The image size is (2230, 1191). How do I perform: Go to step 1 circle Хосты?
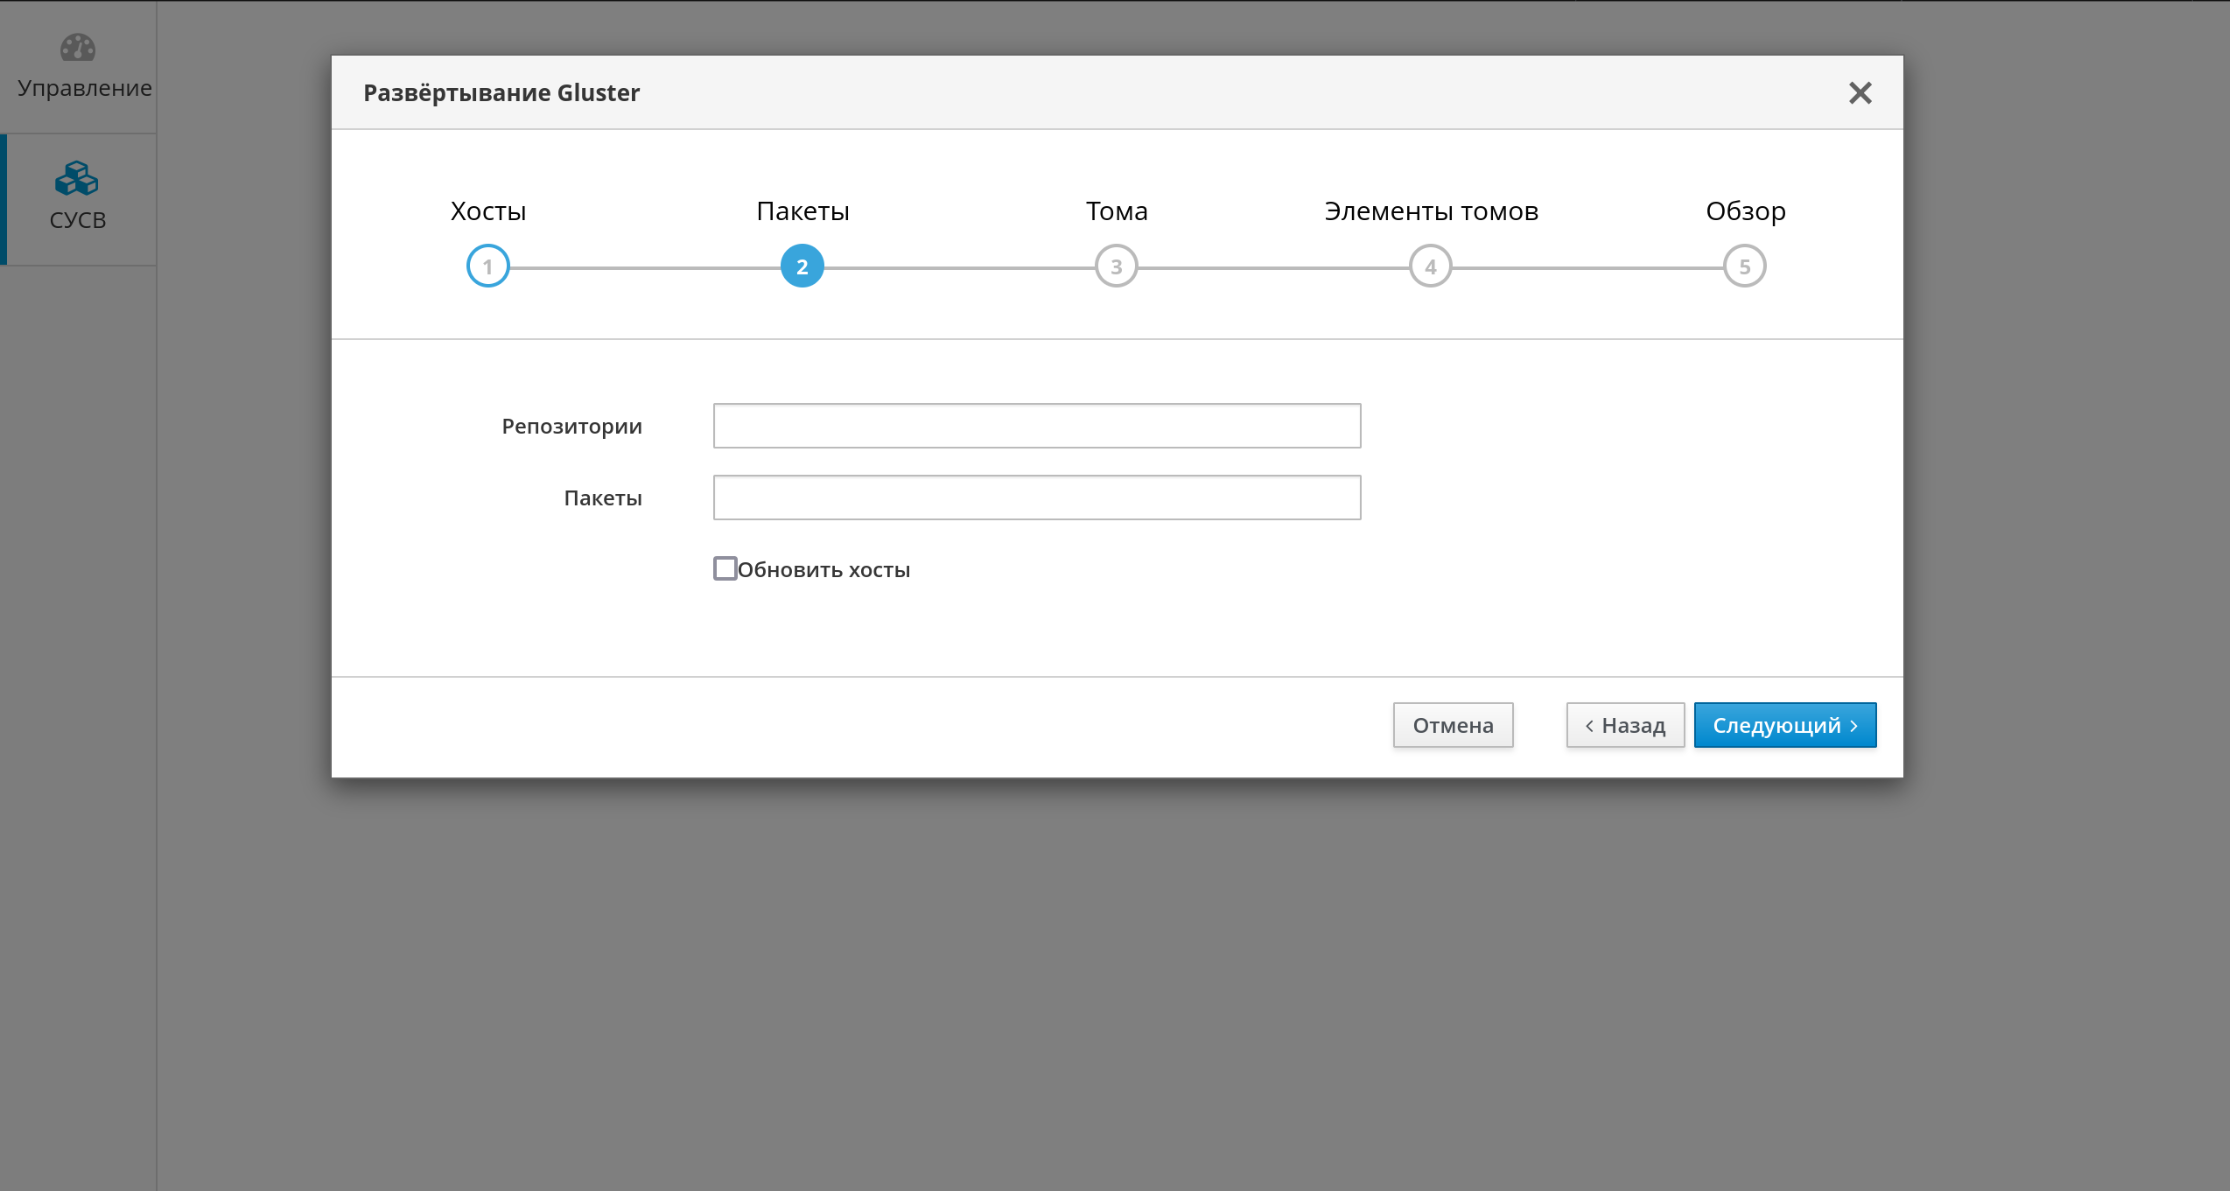488,266
